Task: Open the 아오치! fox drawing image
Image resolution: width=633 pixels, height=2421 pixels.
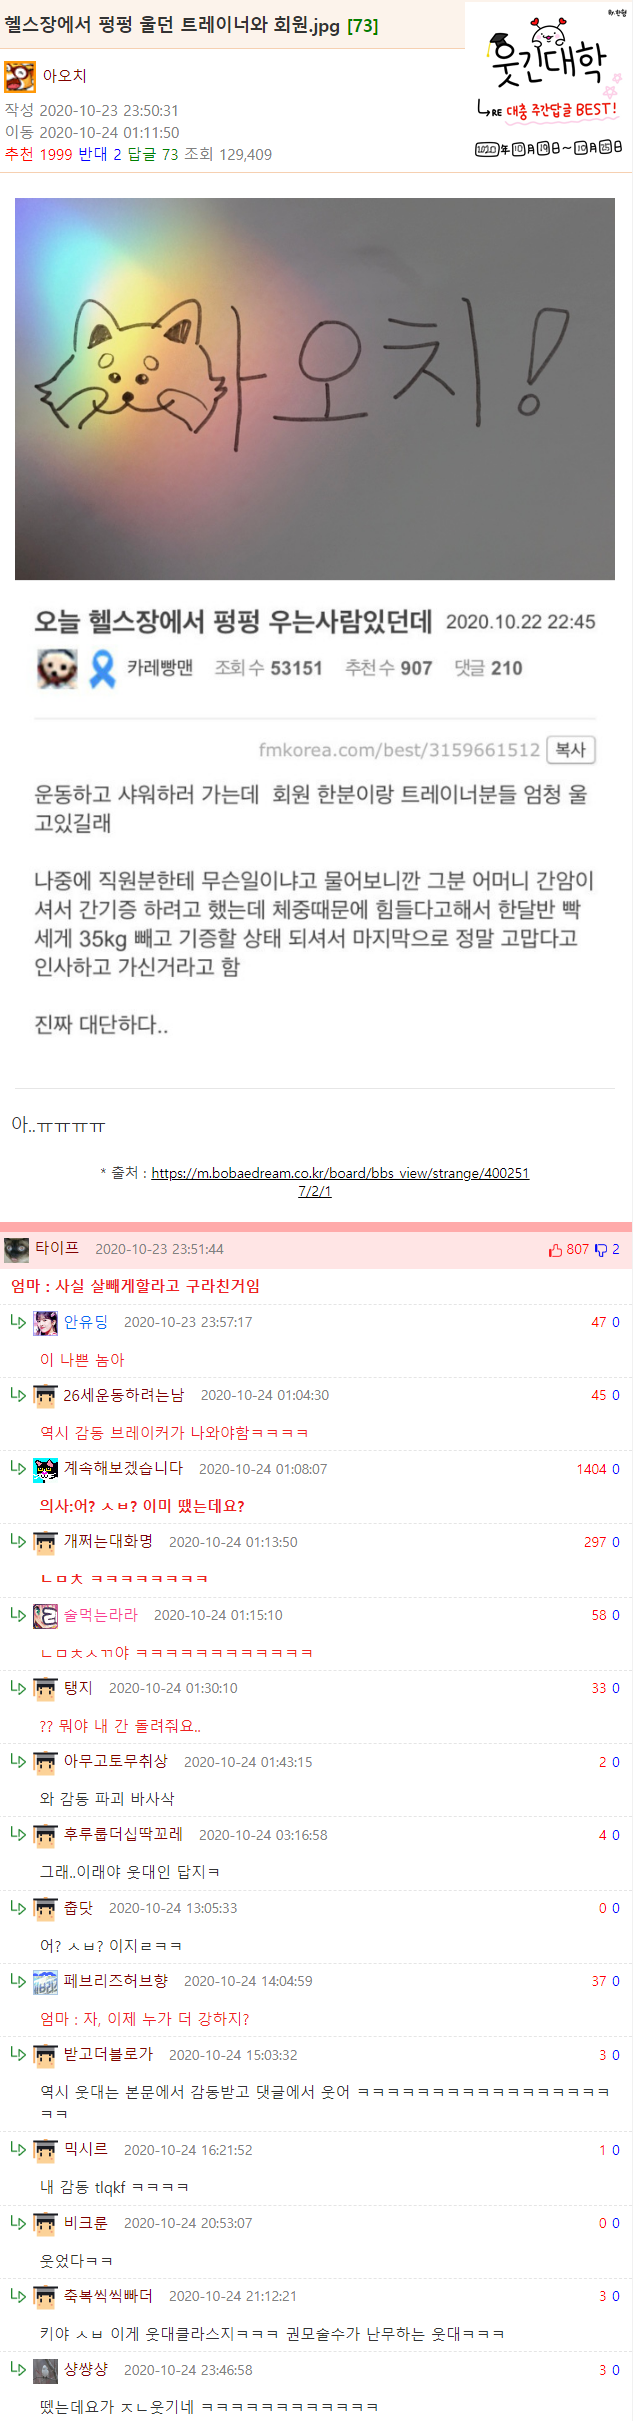Action: coord(315,389)
